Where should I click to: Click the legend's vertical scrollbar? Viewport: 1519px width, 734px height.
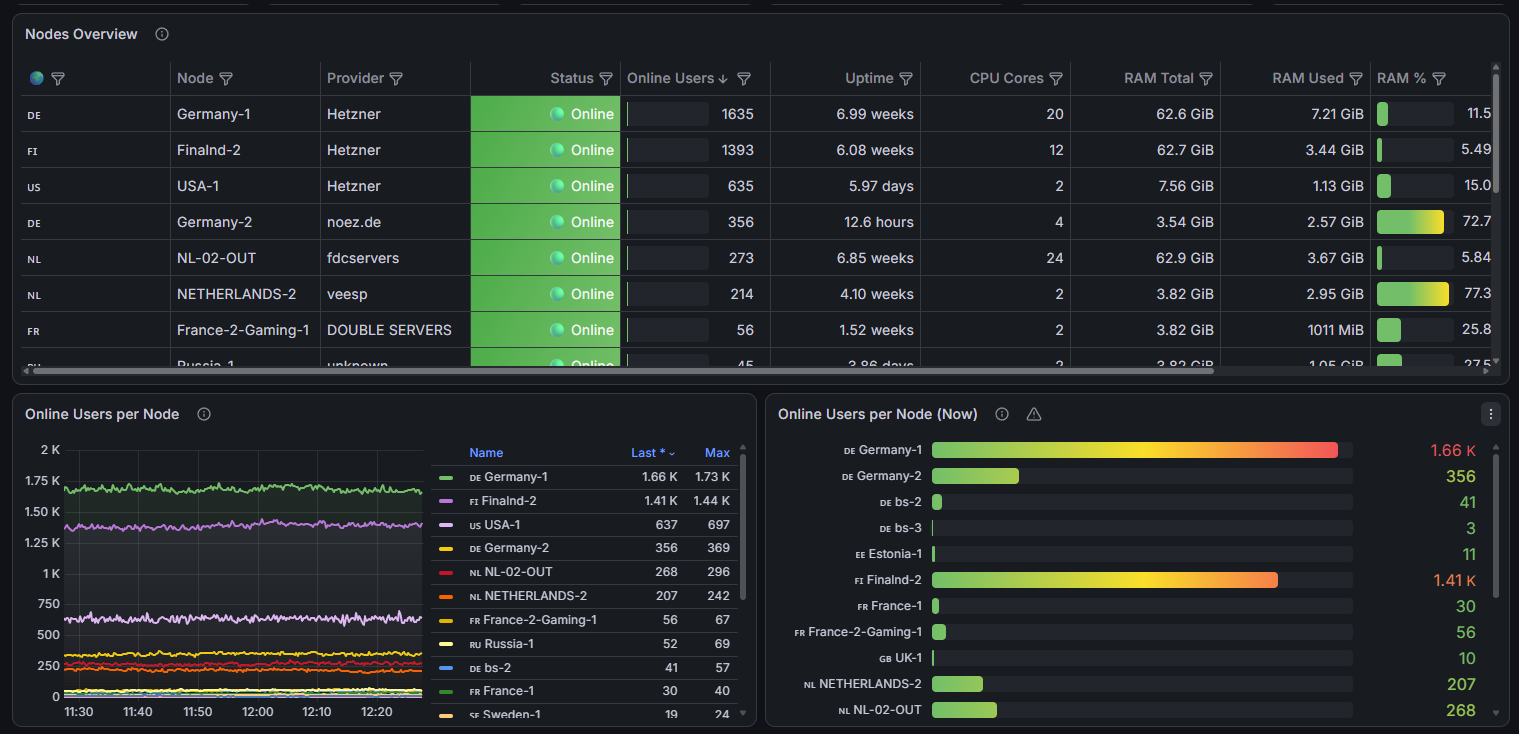[743, 525]
